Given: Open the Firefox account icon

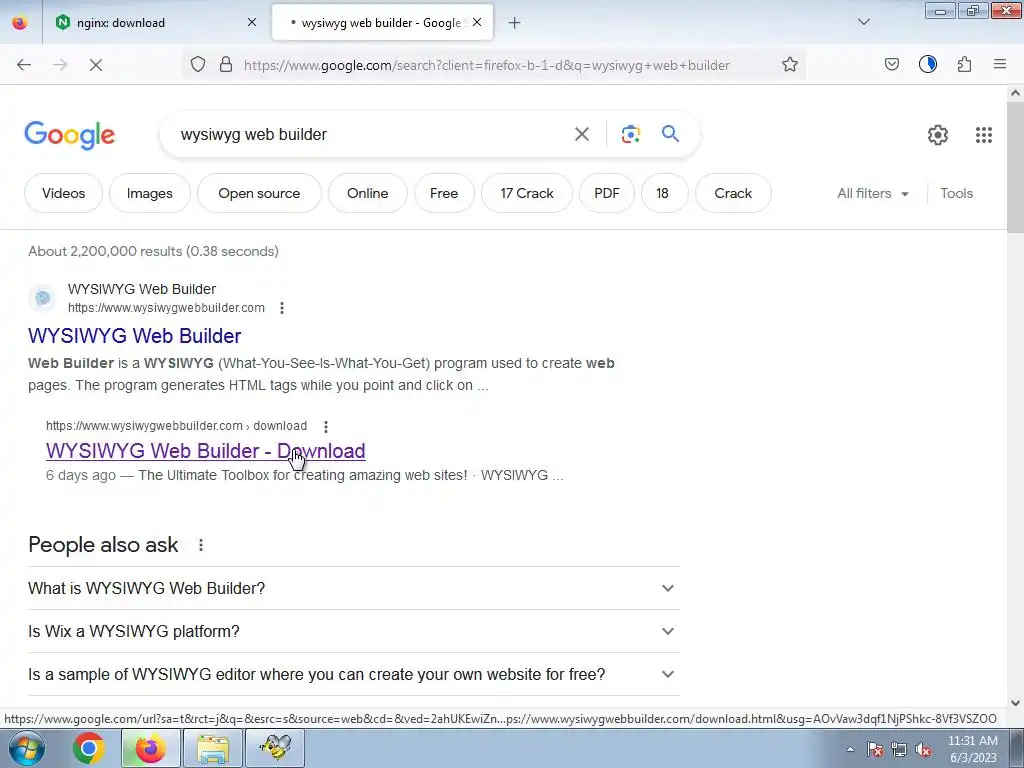Looking at the screenshot, I should pyautogui.click(x=927, y=64).
